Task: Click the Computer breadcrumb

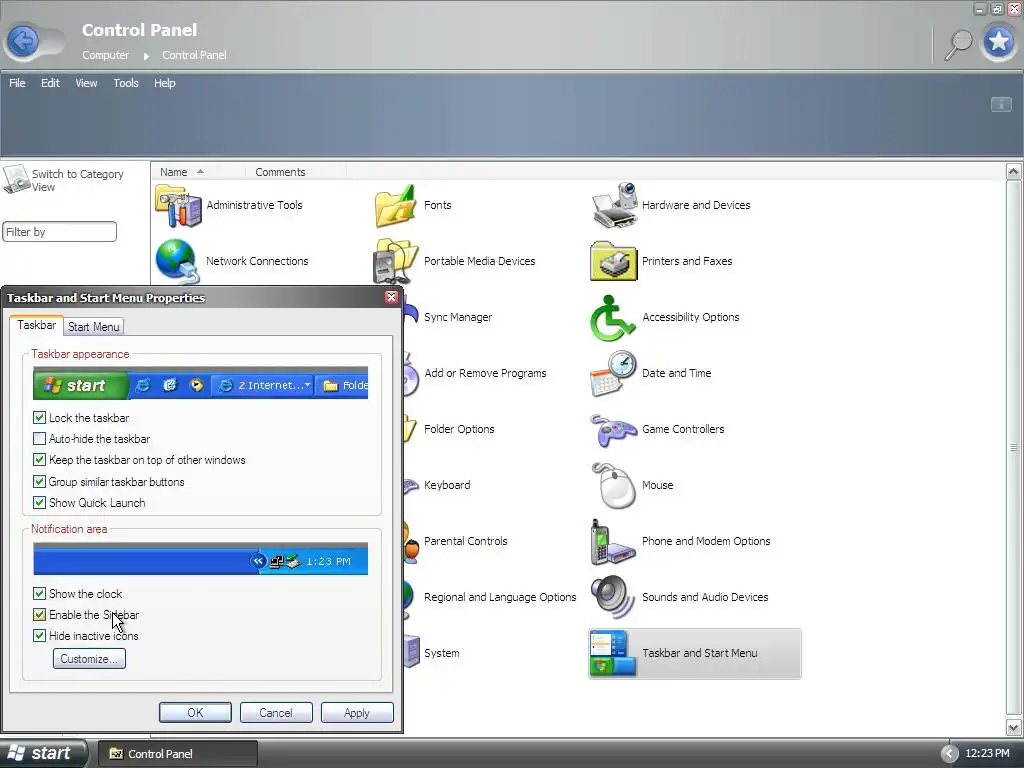Action: point(105,56)
